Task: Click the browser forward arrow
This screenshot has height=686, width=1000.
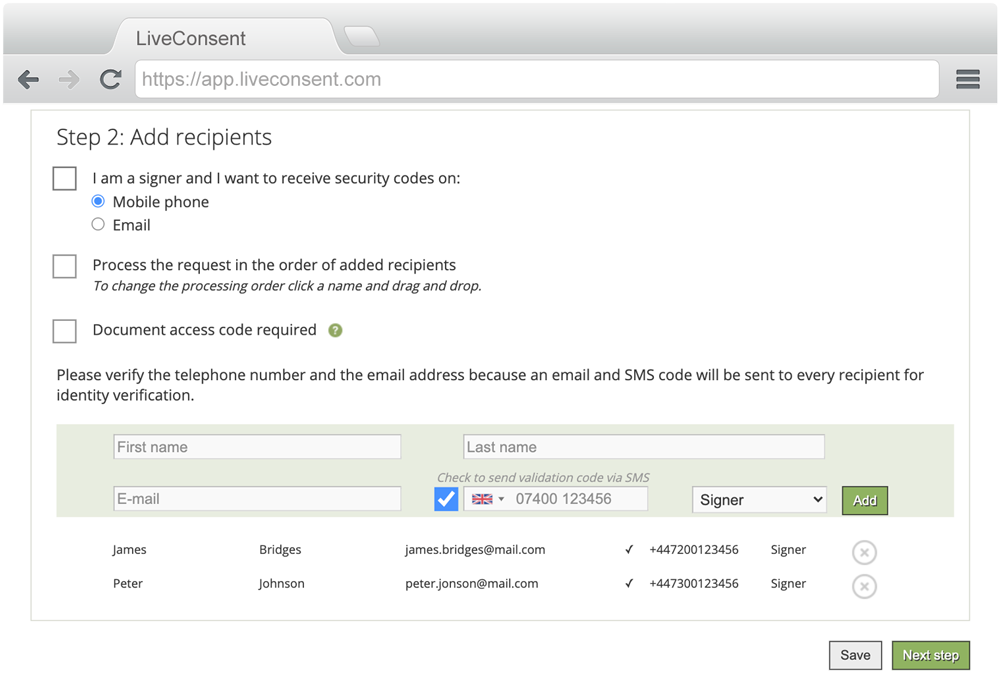Action: click(69, 80)
